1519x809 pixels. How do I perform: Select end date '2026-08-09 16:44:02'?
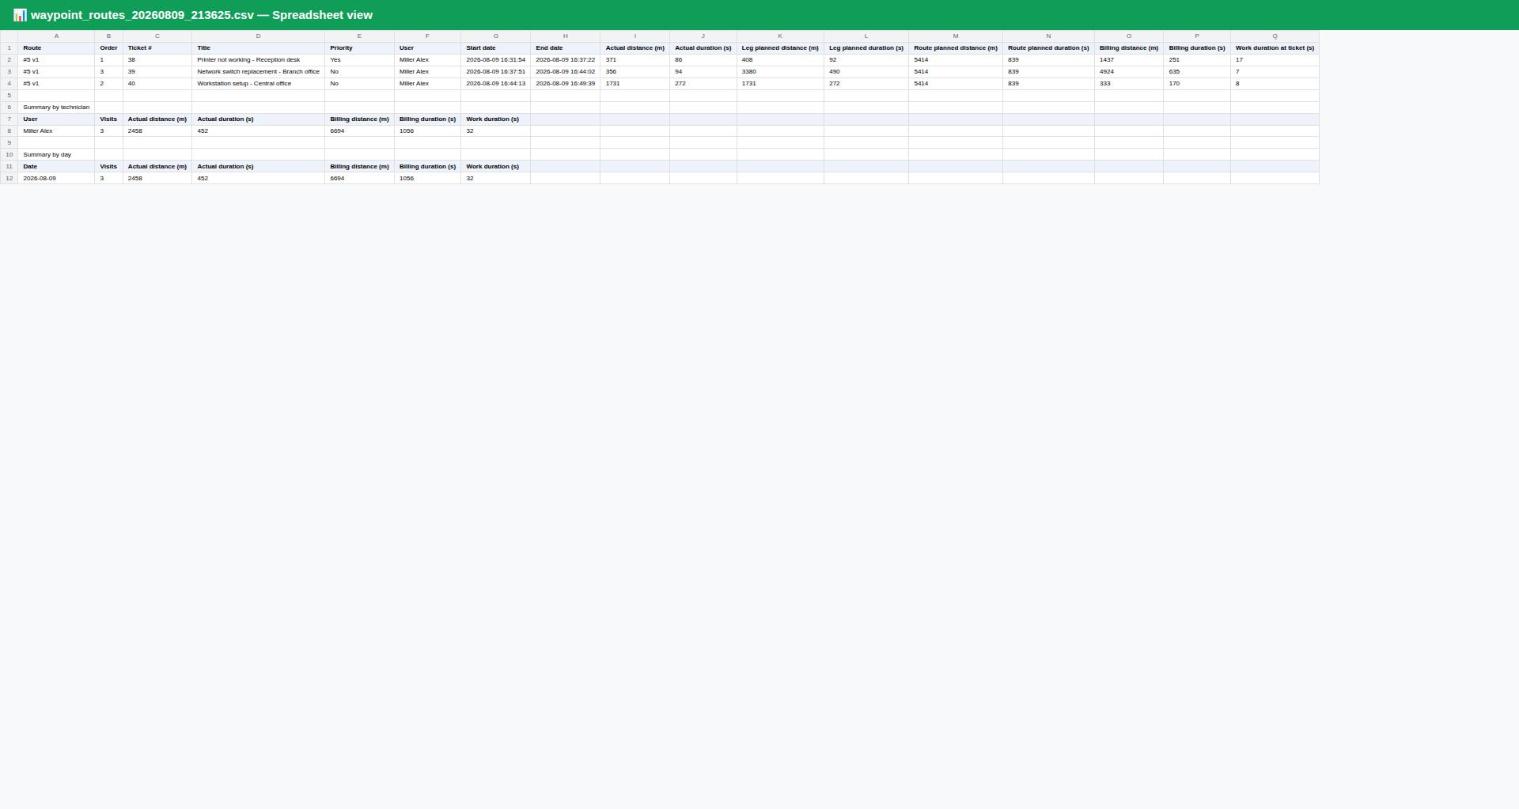[565, 72]
